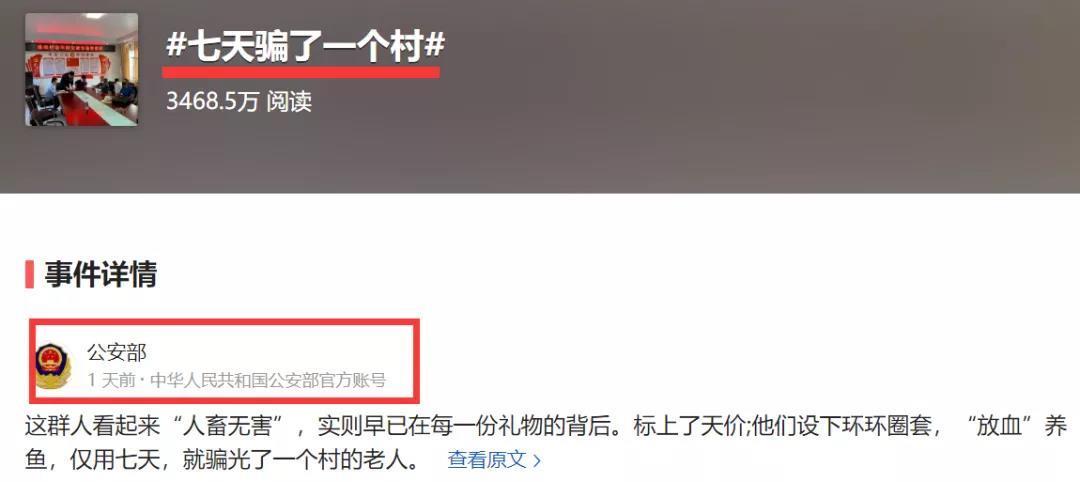The height and width of the screenshot is (482, 1080).
Task: Open the meeting room topic thumbnail
Action: coord(81,70)
